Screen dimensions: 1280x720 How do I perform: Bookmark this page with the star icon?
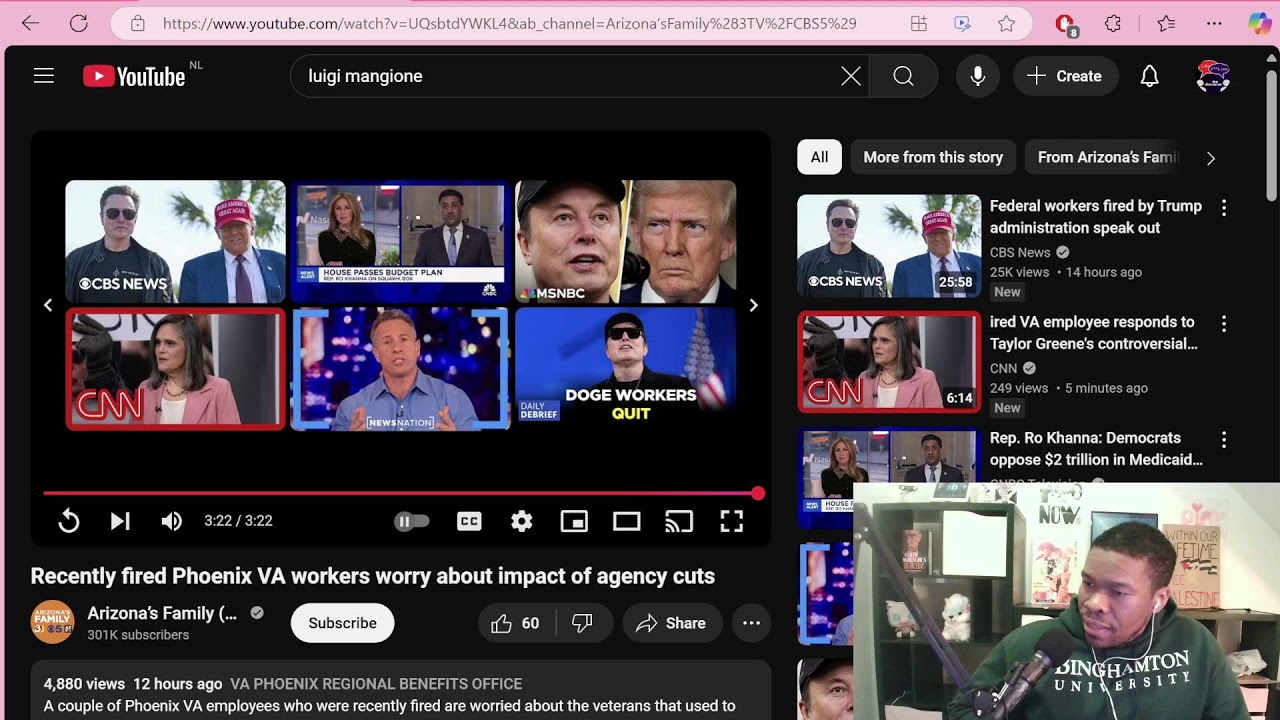click(1006, 23)
